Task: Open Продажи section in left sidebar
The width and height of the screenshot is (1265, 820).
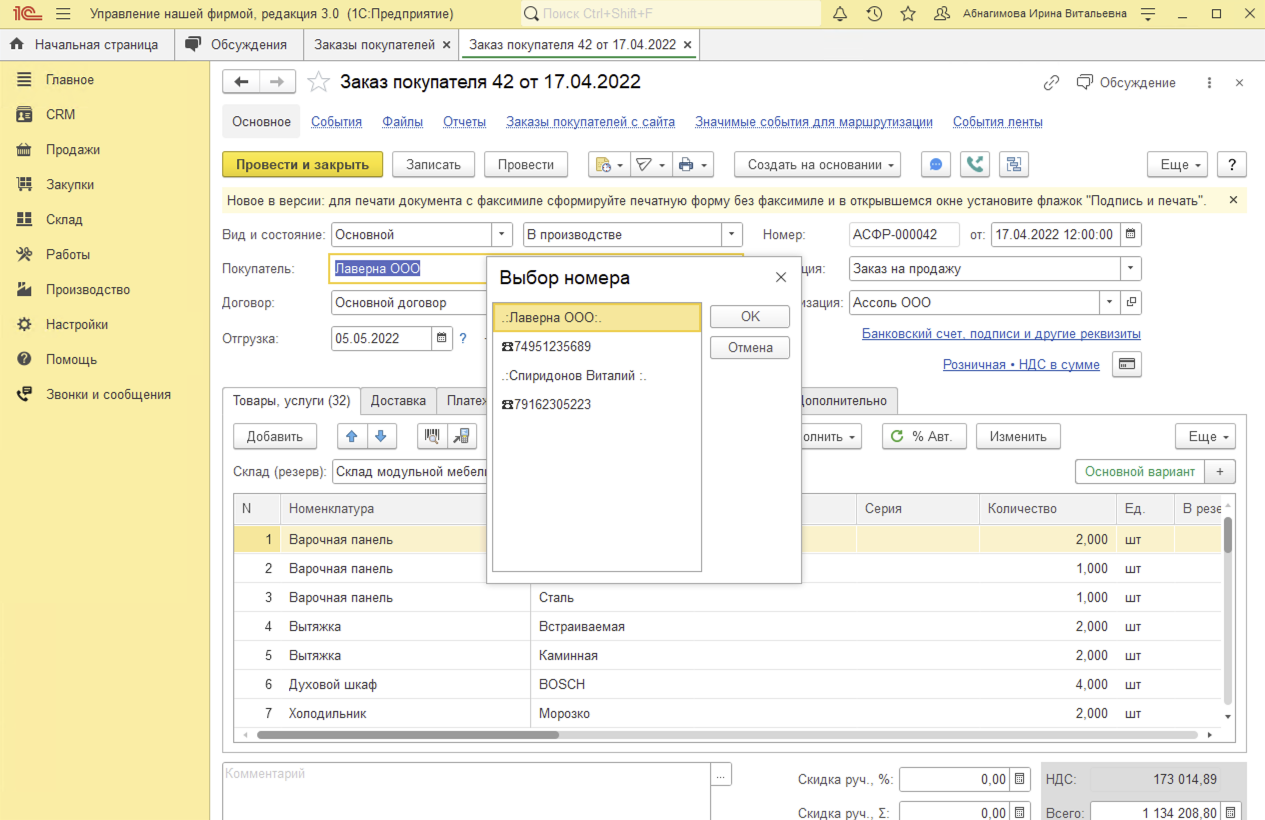Action: [72, 150]
